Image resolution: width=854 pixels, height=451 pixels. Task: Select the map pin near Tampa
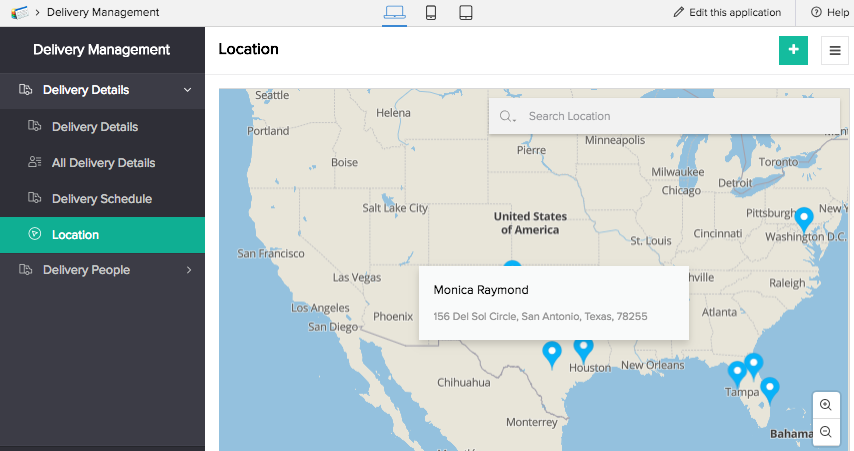pyautogui.click(x=737, y=372)
